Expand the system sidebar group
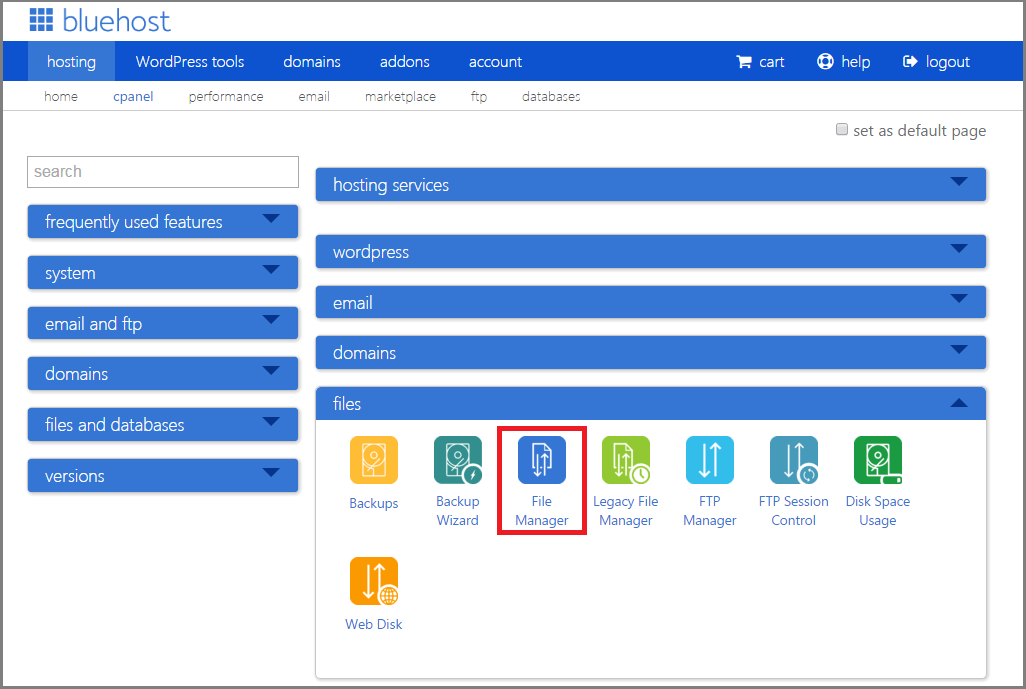Viewport: 1026px width, 689px height. click(163, 273)
